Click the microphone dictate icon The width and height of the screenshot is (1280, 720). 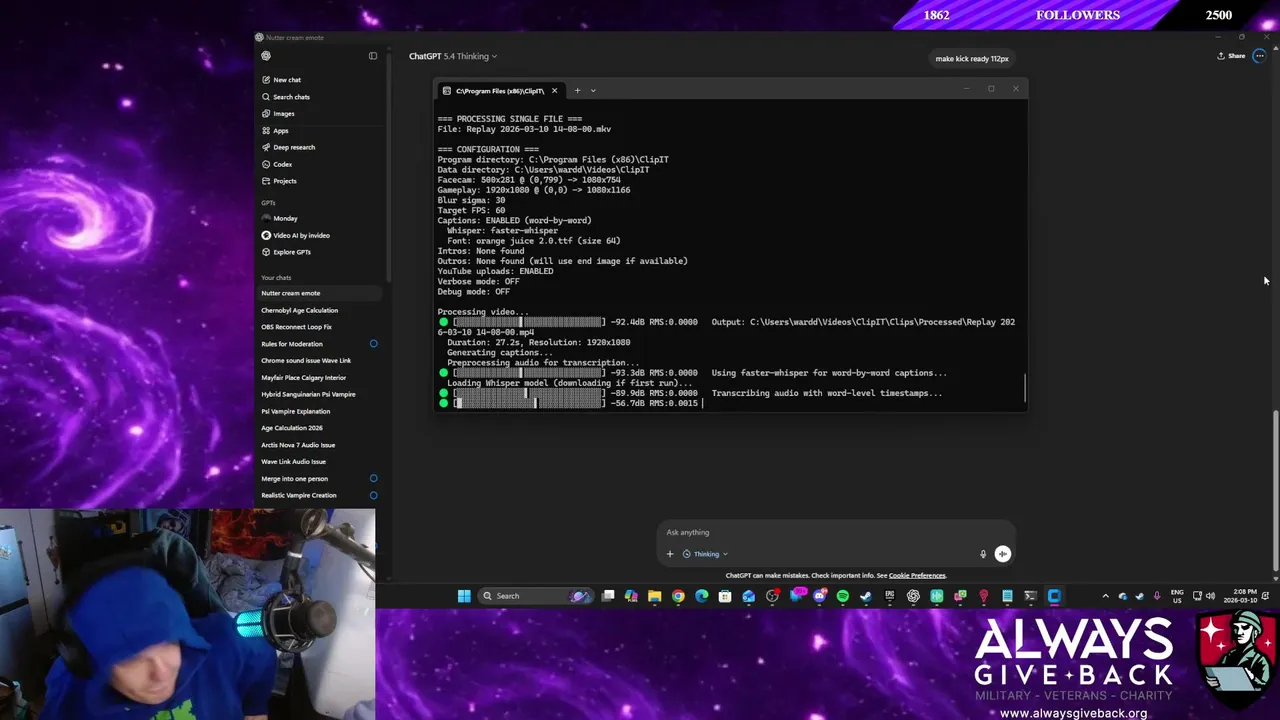[x=983, y=554]
